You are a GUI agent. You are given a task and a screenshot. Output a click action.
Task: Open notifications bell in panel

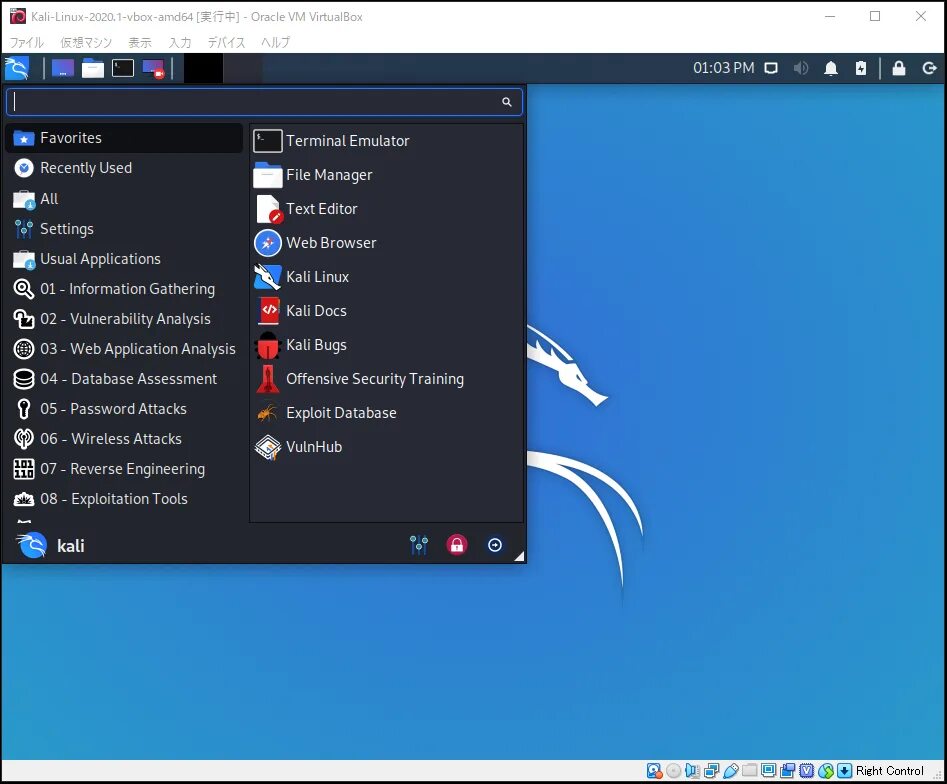(x=831, y=68)
